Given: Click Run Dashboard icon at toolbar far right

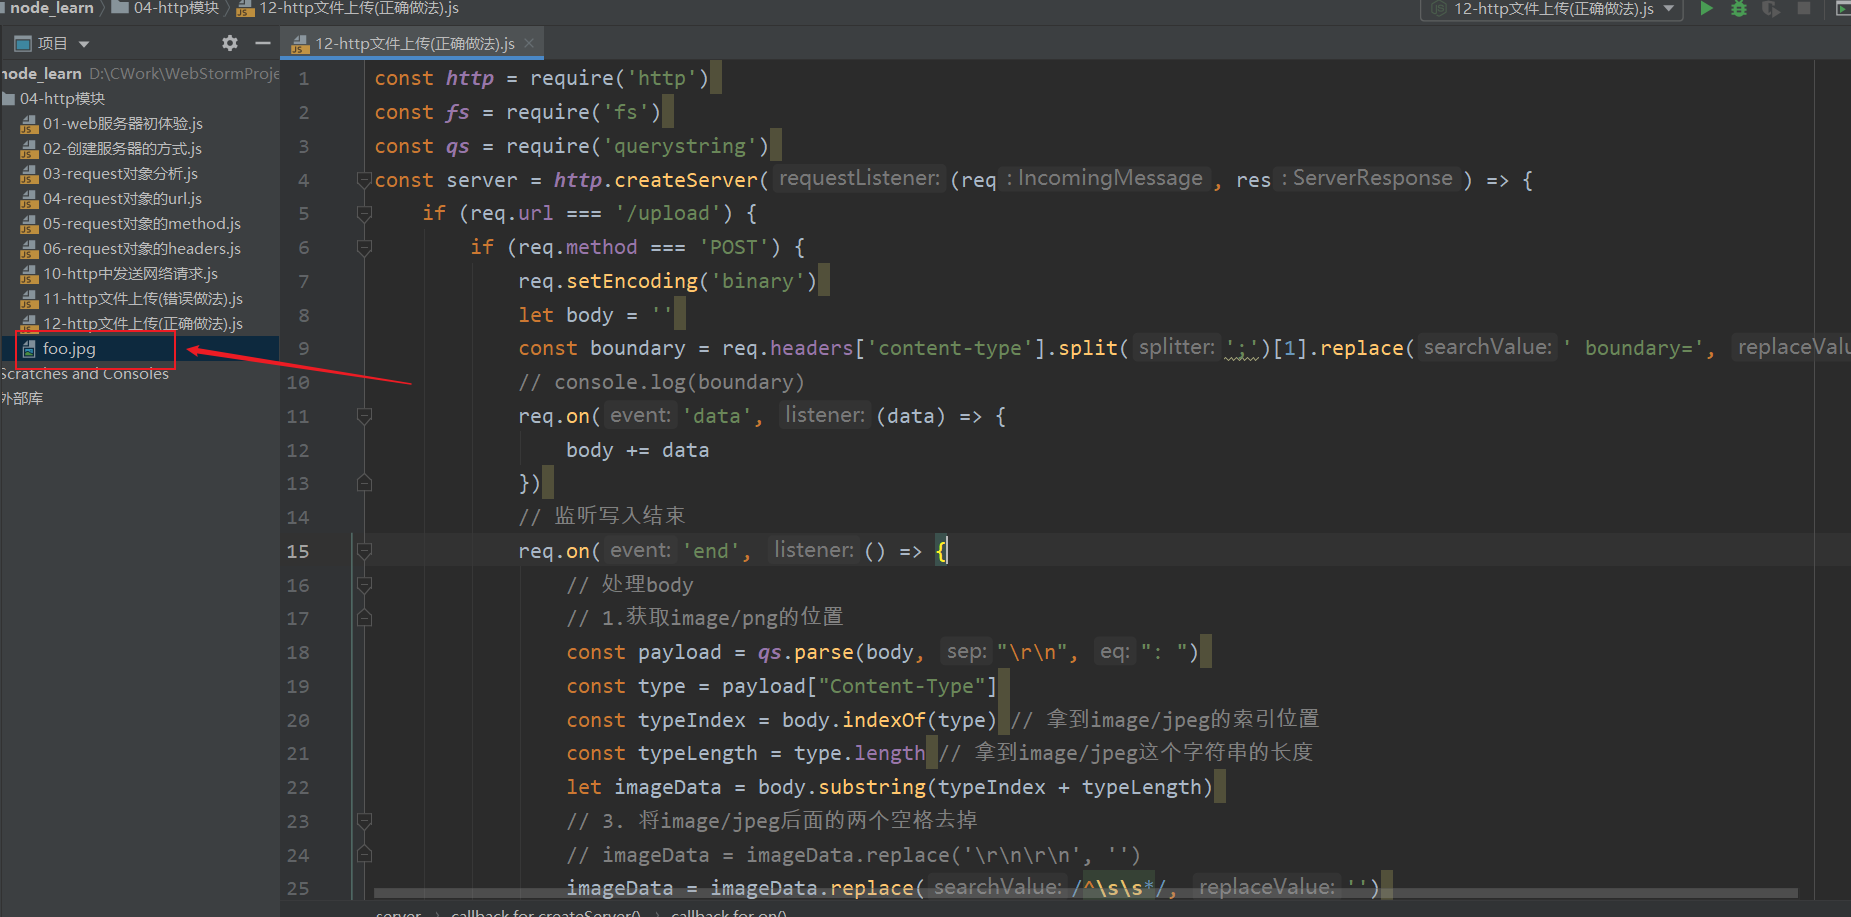Looking at the screenshot, I should pyautogui.click(x=1842, y=9).
